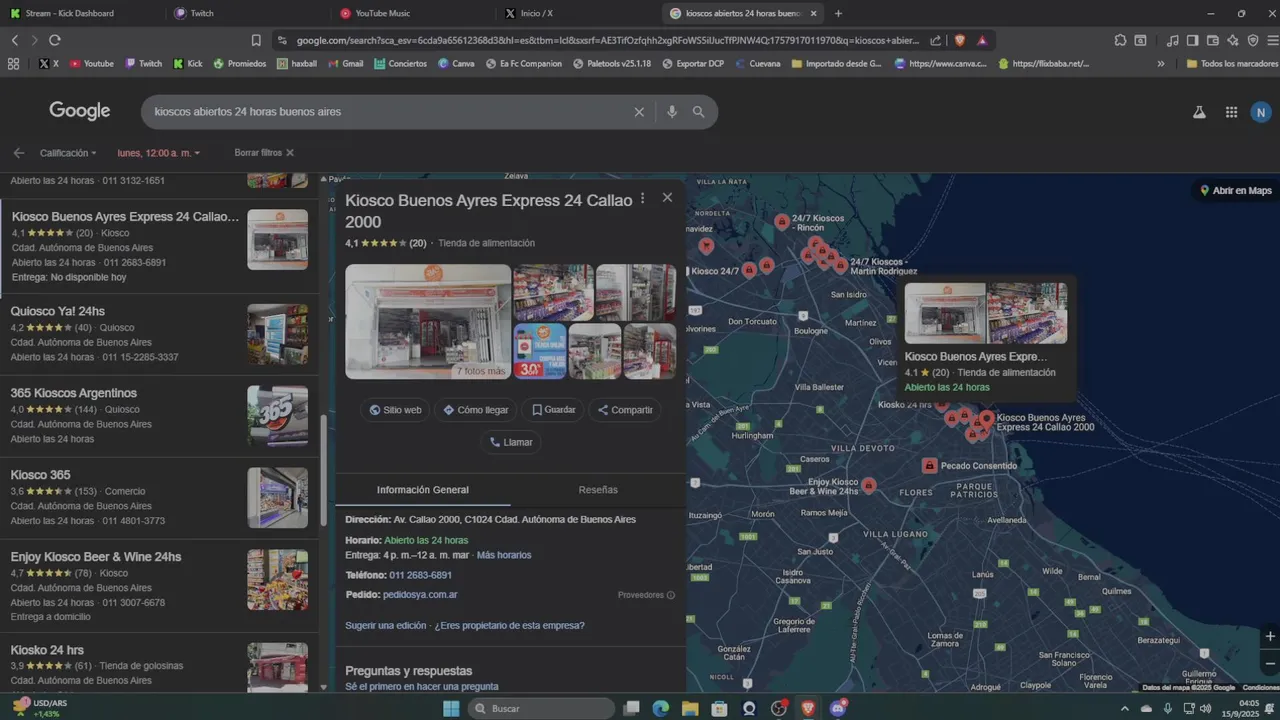Screen dimensions: 1280x720
Task: Open the lunes, 12:00 a. m. dropdown
Action: (x=159, y=153)
